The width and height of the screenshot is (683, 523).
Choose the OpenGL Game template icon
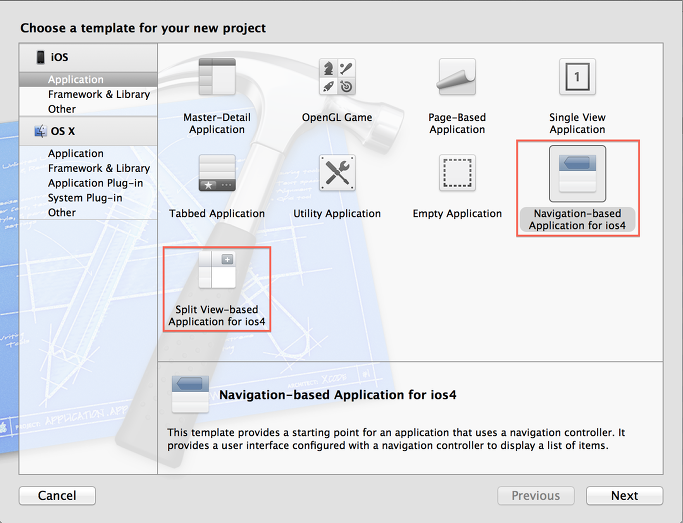coord(337,77)
